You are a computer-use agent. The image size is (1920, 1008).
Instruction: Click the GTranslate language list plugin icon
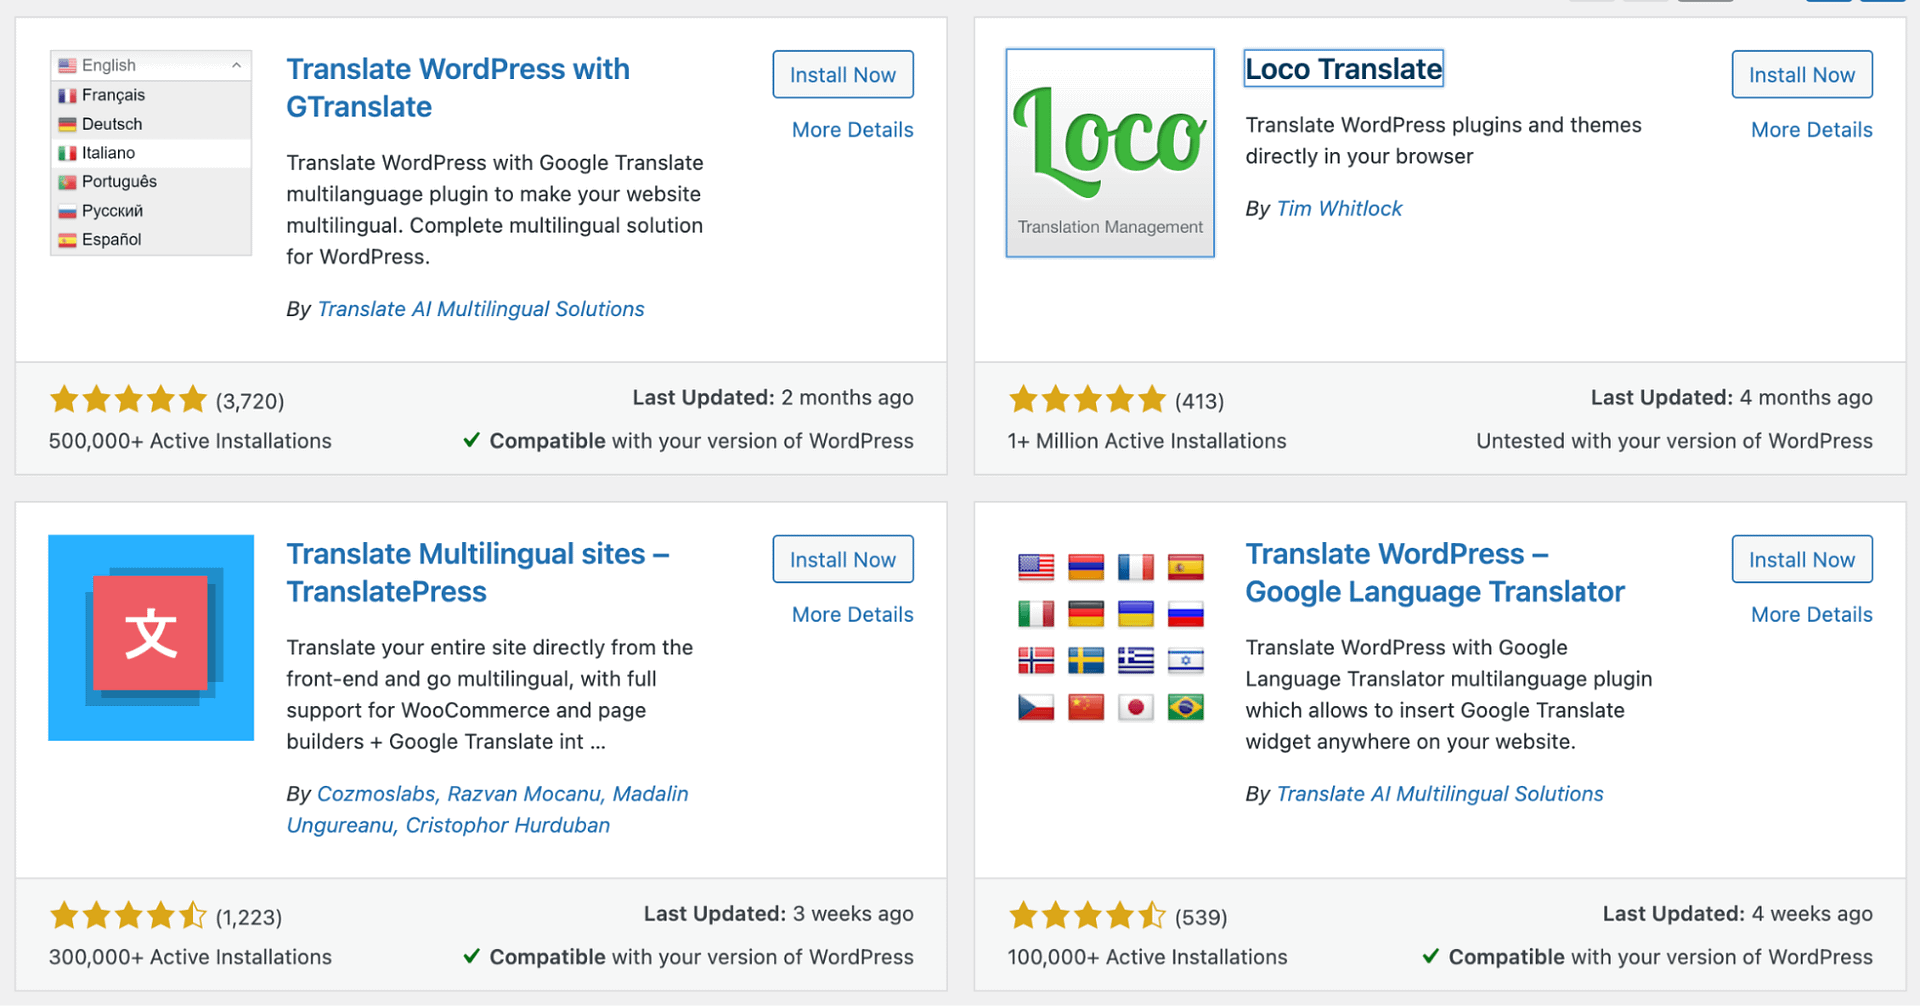[150, 153]
